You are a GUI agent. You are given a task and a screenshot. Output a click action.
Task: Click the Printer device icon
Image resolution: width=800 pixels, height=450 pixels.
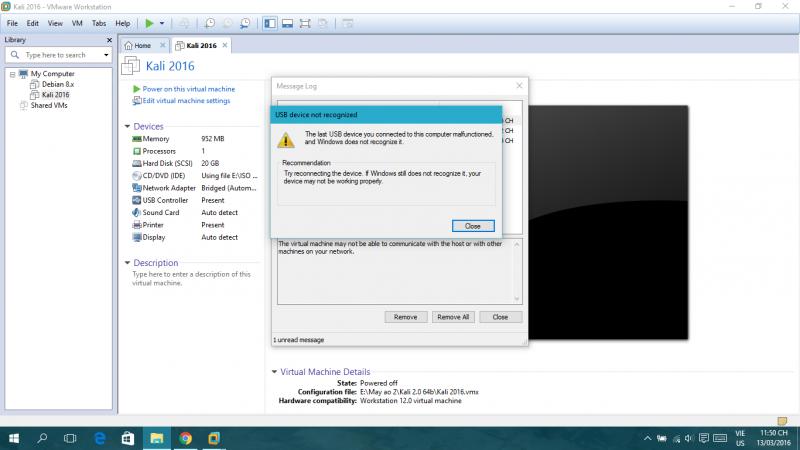coord(137,225)
